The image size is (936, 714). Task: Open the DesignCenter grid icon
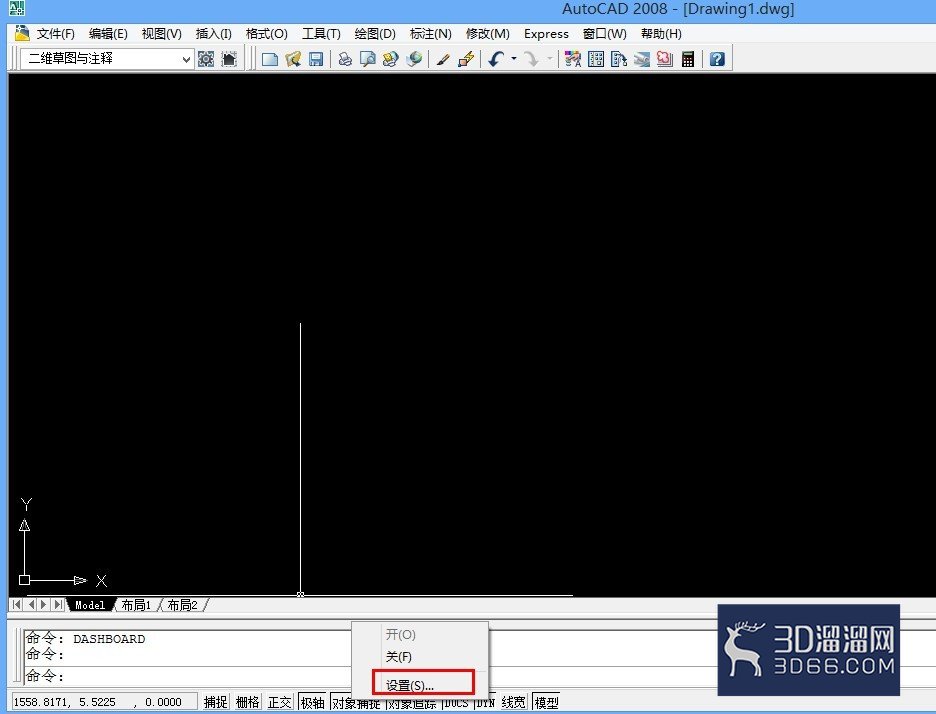click(596, 59)
